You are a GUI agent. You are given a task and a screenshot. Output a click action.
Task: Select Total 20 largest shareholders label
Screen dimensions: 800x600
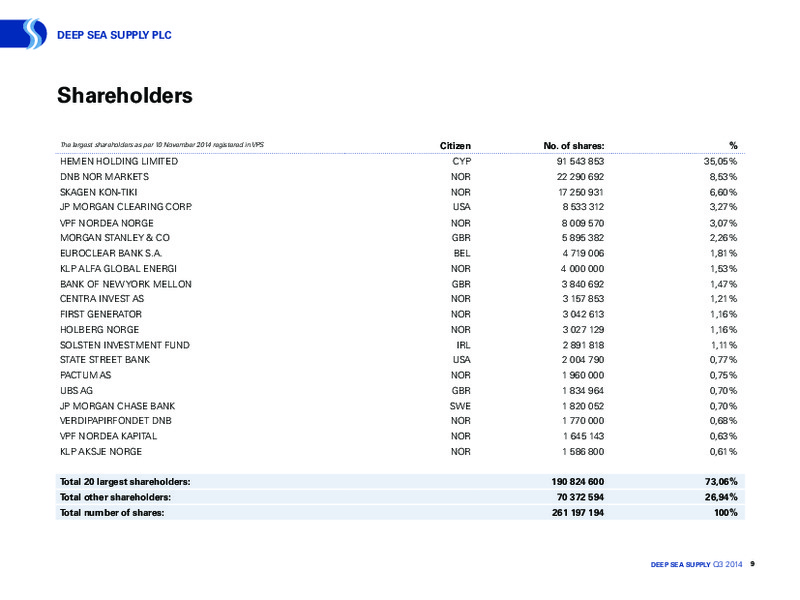pyautogui.click(x=125, y=482)
